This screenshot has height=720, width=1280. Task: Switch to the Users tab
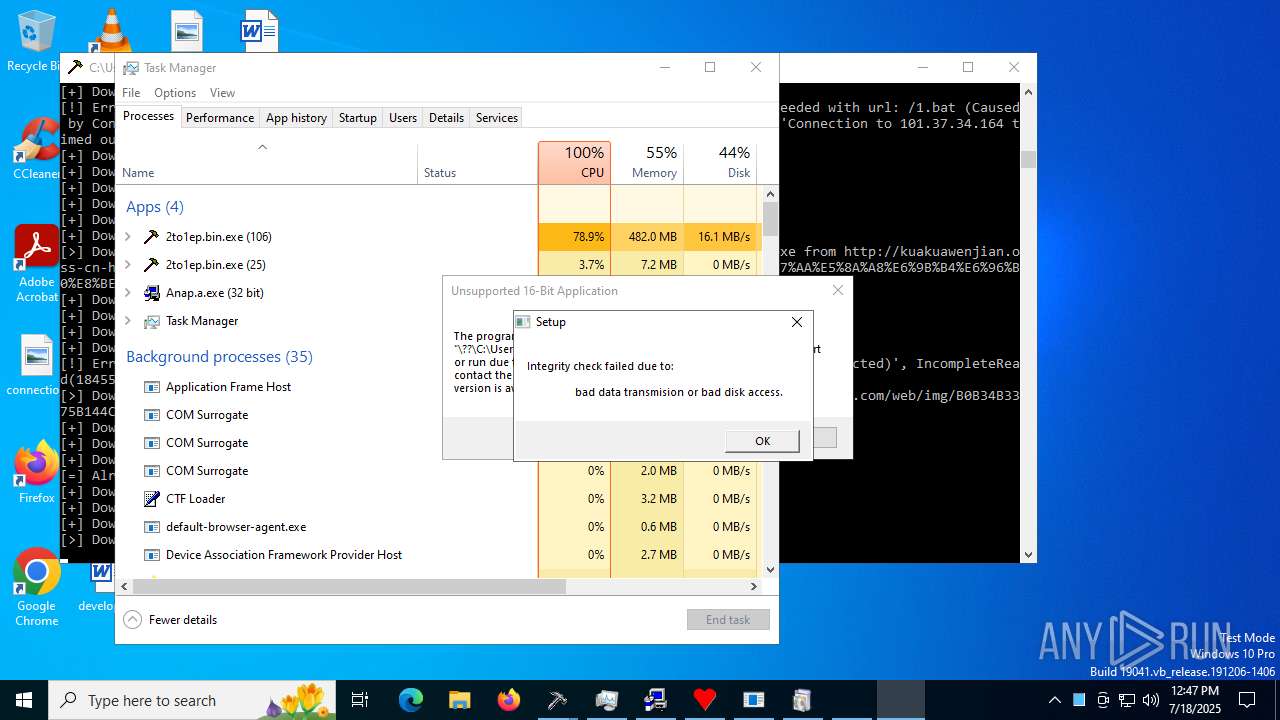[403, 118]
